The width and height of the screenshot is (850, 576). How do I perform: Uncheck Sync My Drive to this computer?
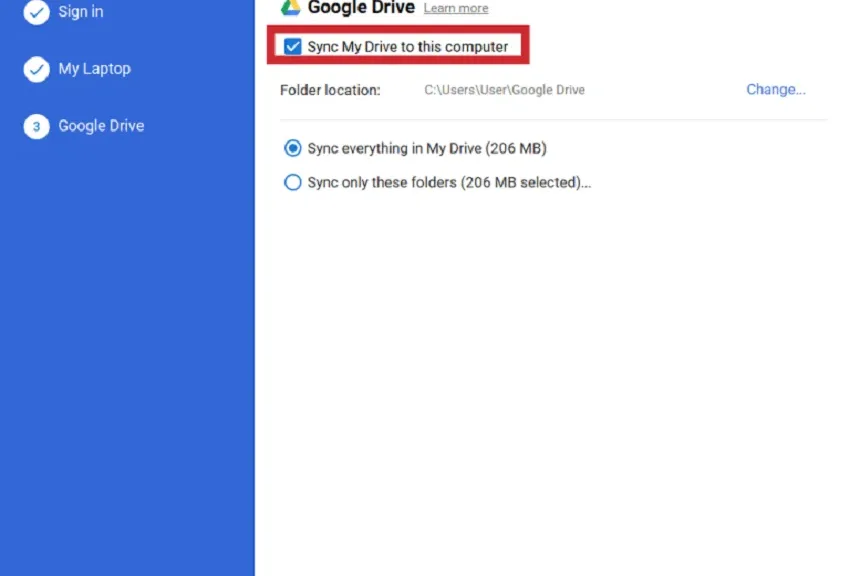293,47
